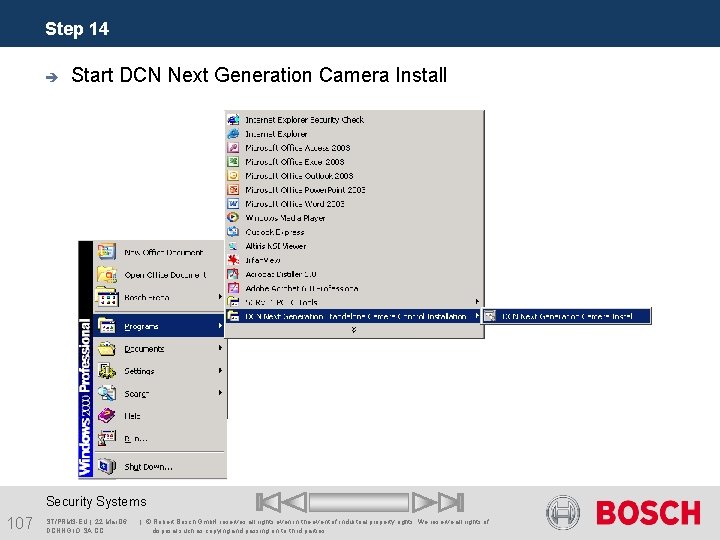Image resolution: width=720 pixels, height=540 pixels.
Task: Expand the Bosch submenu arrow
Action: [x=220, y=297]
